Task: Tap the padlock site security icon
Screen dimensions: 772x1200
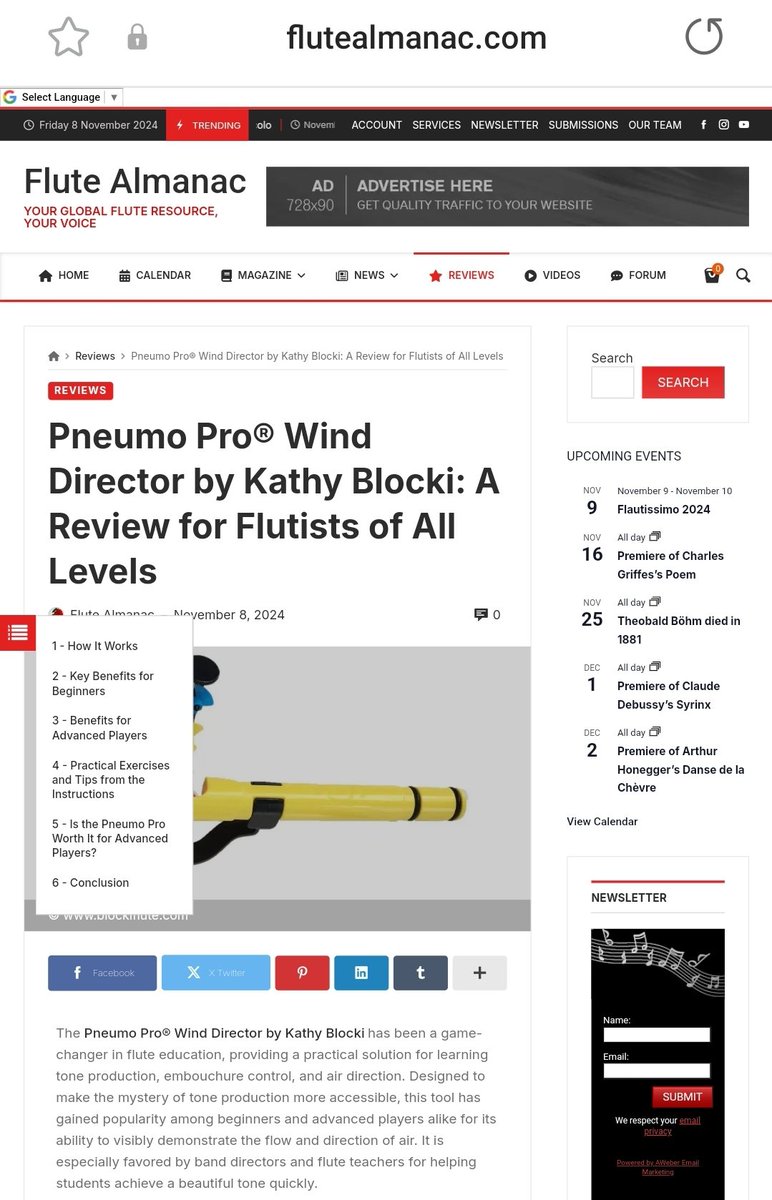Action: tap(137, 38)
